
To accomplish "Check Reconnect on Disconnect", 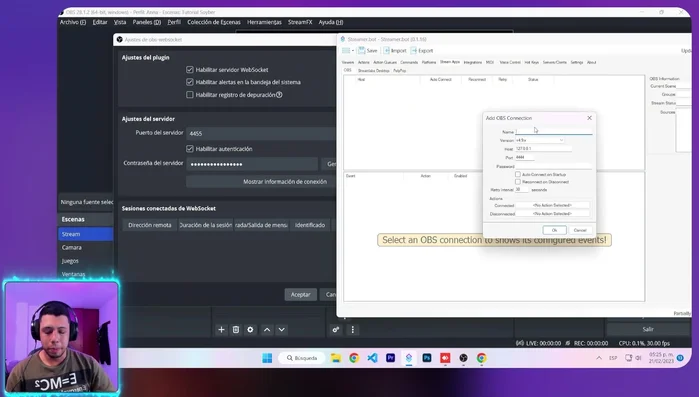I will coord(518,182).
